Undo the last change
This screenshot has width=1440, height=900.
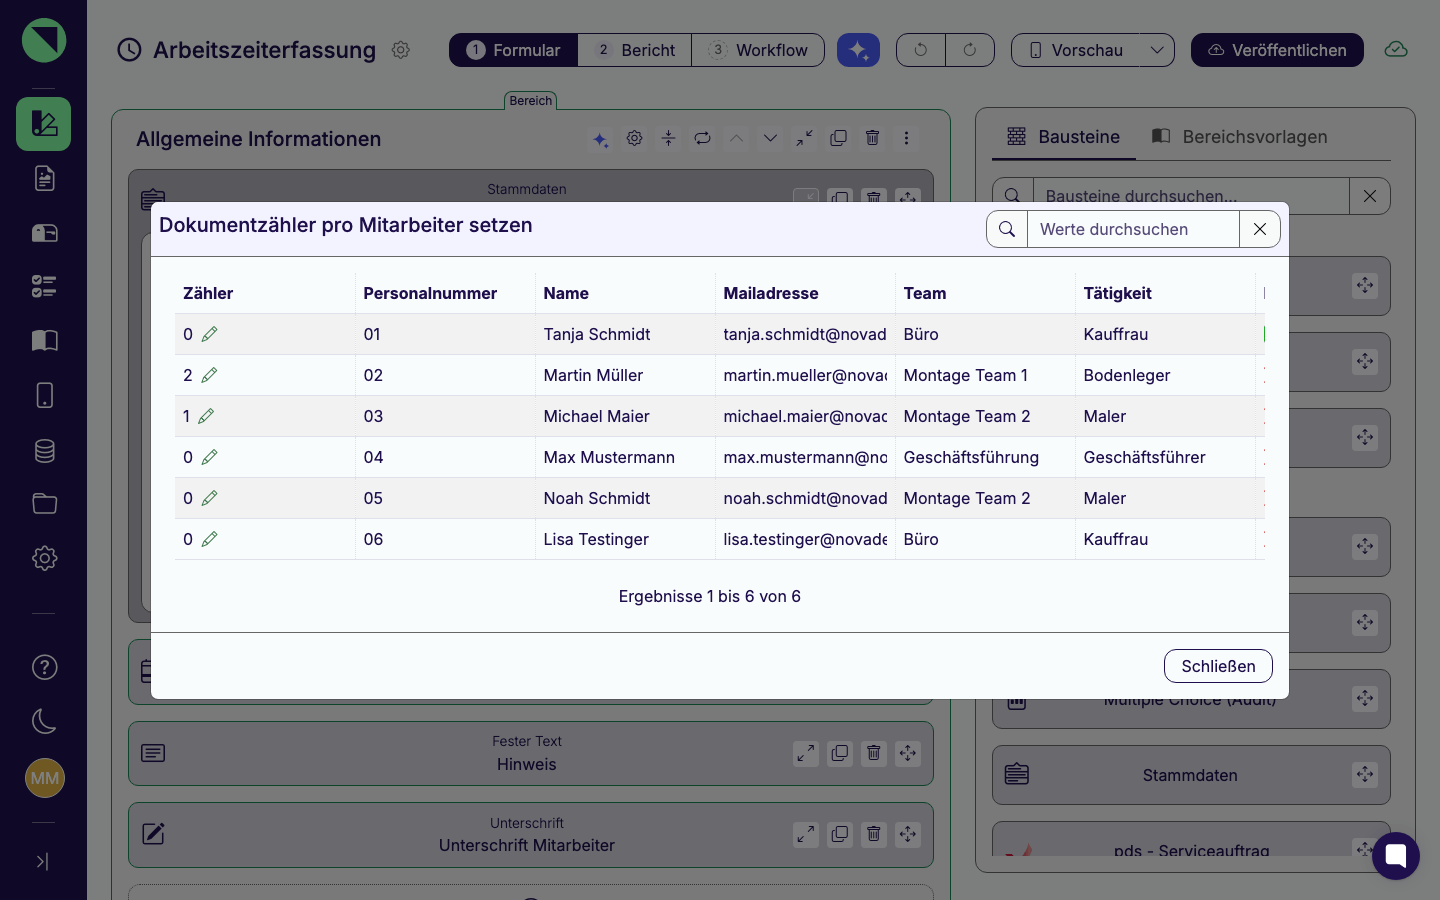[x=921, y=50]
